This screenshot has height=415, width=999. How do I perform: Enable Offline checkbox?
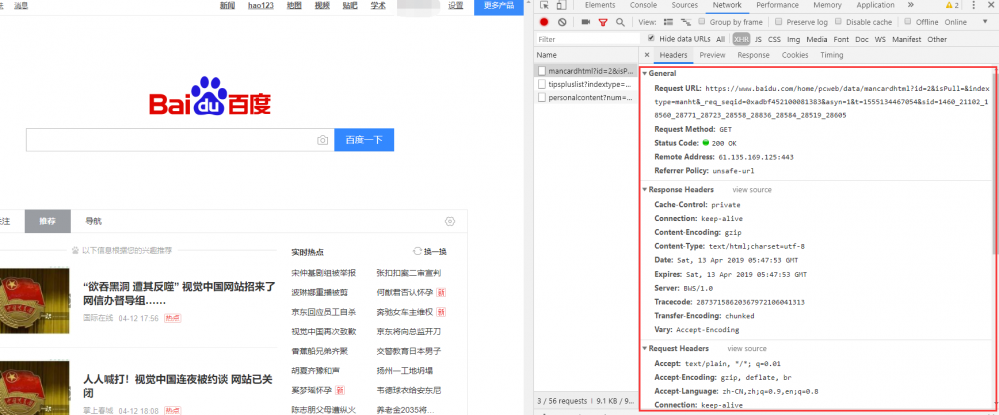[x=908, y=22]
